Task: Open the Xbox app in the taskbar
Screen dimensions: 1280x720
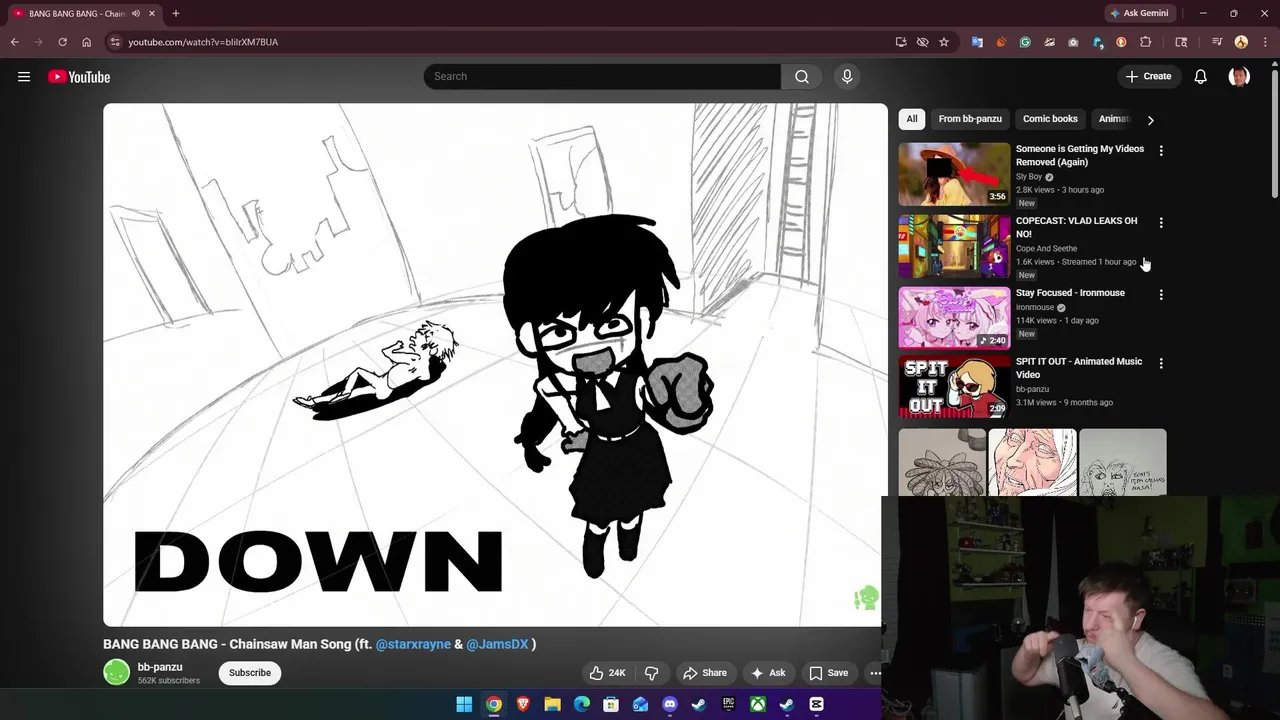Action: pyautogui.click(x=758, y=704)
